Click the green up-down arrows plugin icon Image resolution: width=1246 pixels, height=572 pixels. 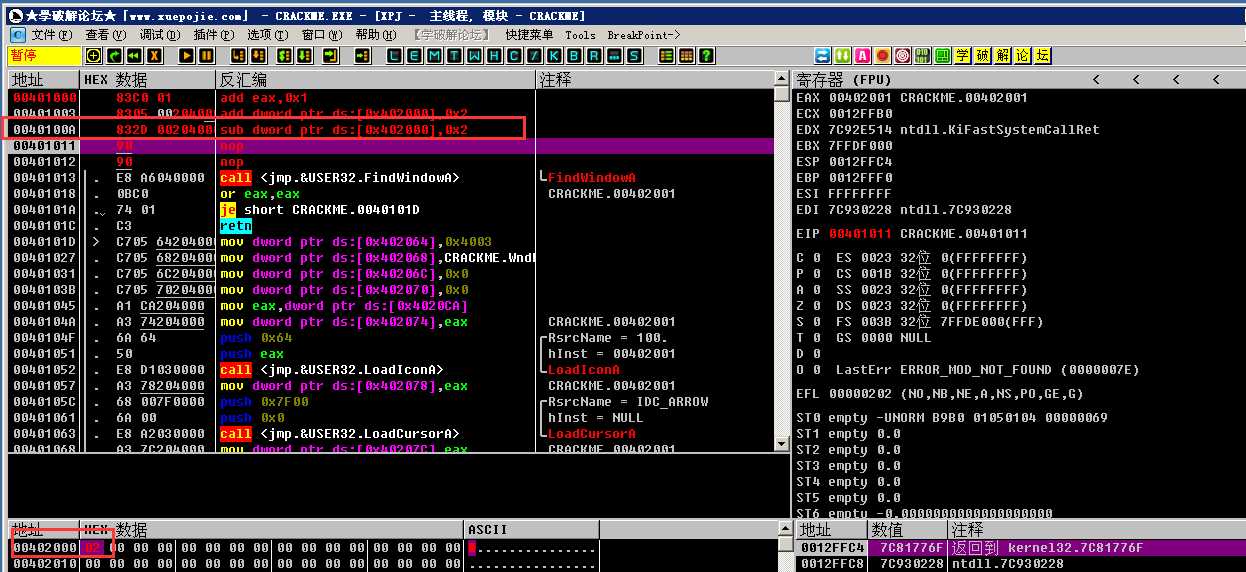(843, 56)
